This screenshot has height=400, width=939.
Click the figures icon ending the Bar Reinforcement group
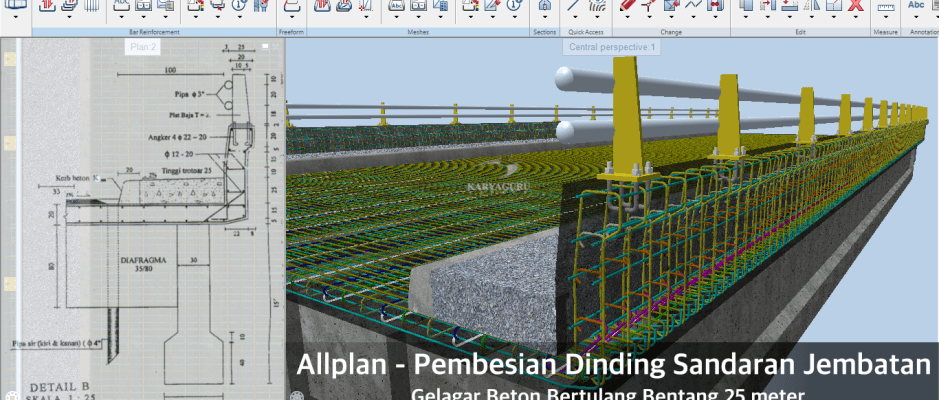pyautogui.click(x=261, y=5)
